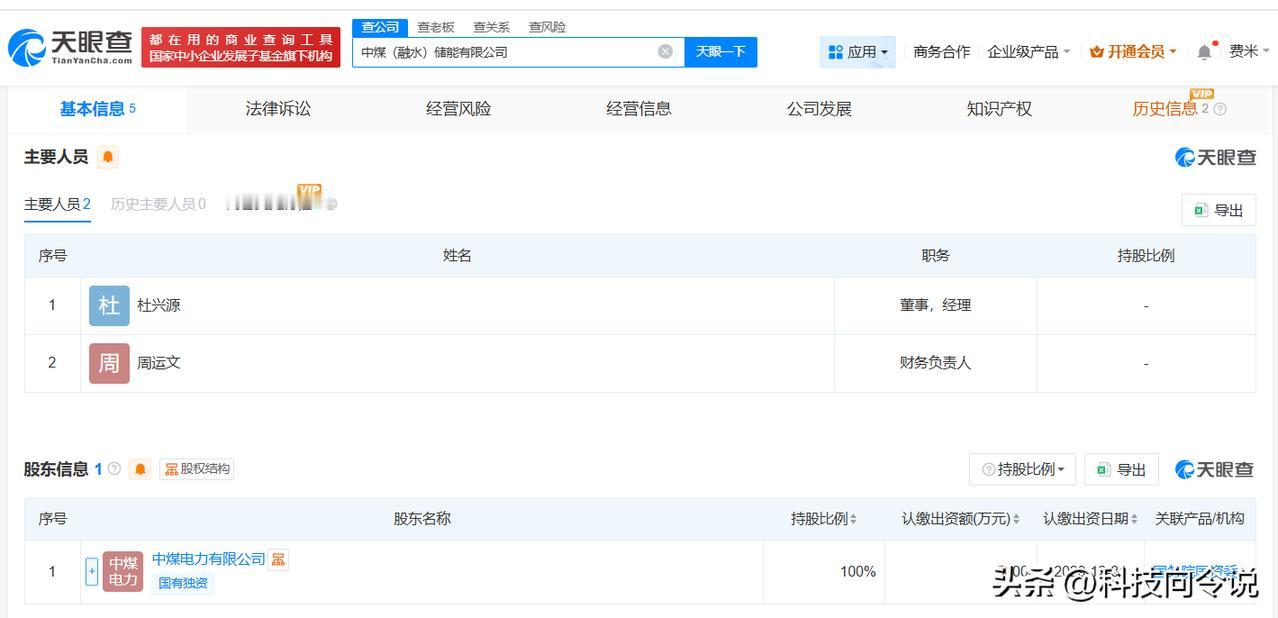Open the 中煤电力有限公司 company link
1278x618 pixels.
pos(208,559)
